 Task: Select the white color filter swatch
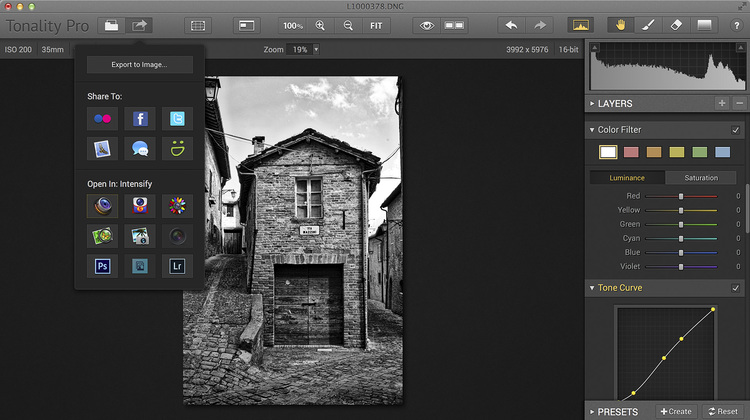pyautogui.click(x=608, y=152)
